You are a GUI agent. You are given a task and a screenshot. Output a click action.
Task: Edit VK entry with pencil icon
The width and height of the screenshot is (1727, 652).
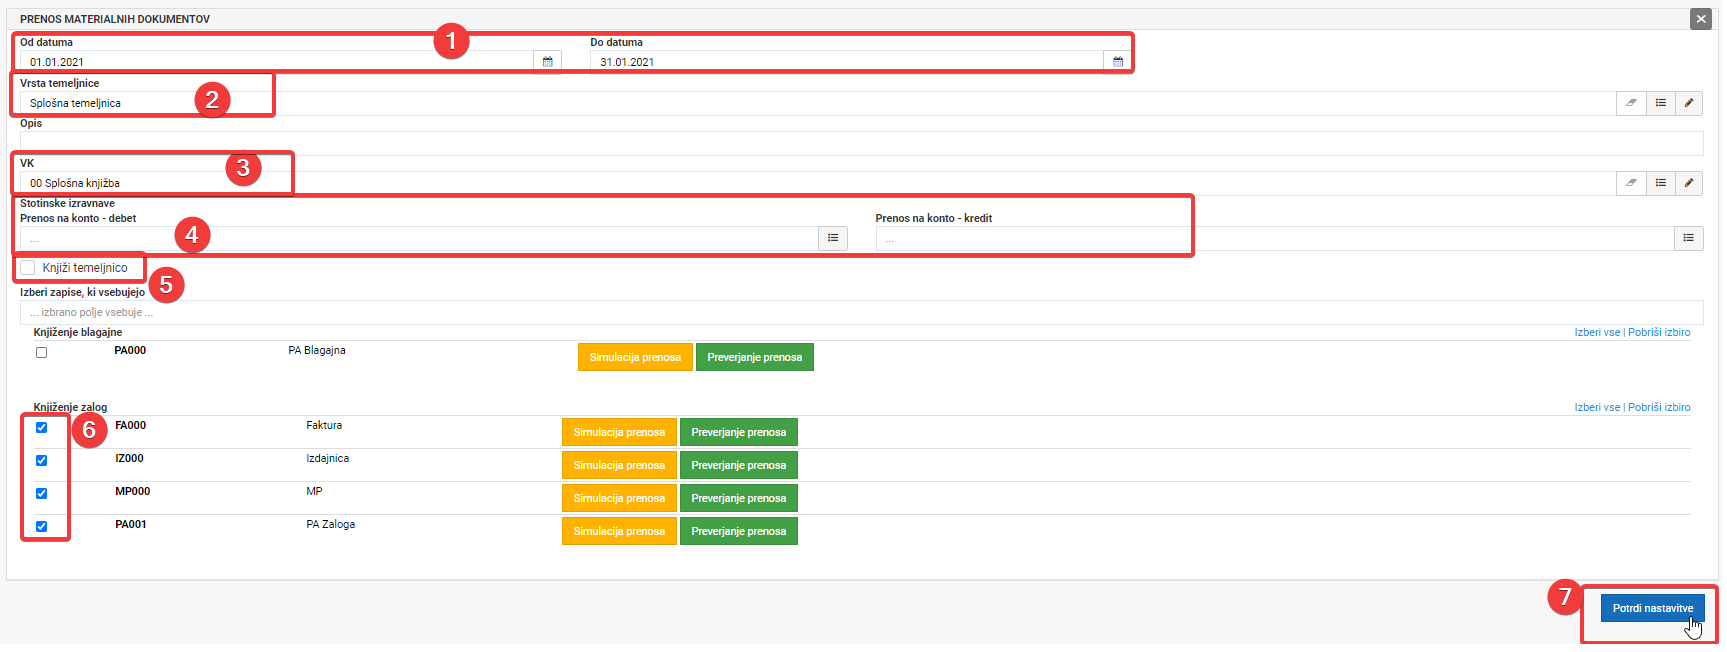[1689, 183]
